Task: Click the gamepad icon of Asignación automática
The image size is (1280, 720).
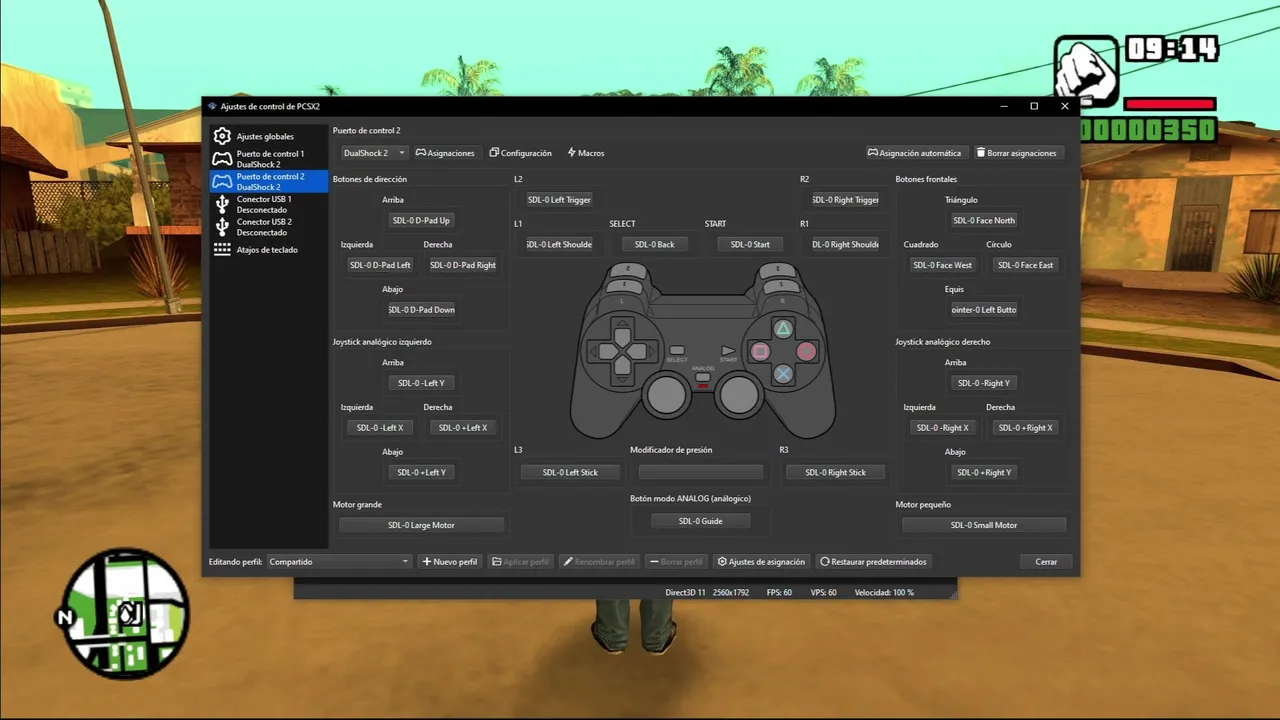Action: [873, 153]
